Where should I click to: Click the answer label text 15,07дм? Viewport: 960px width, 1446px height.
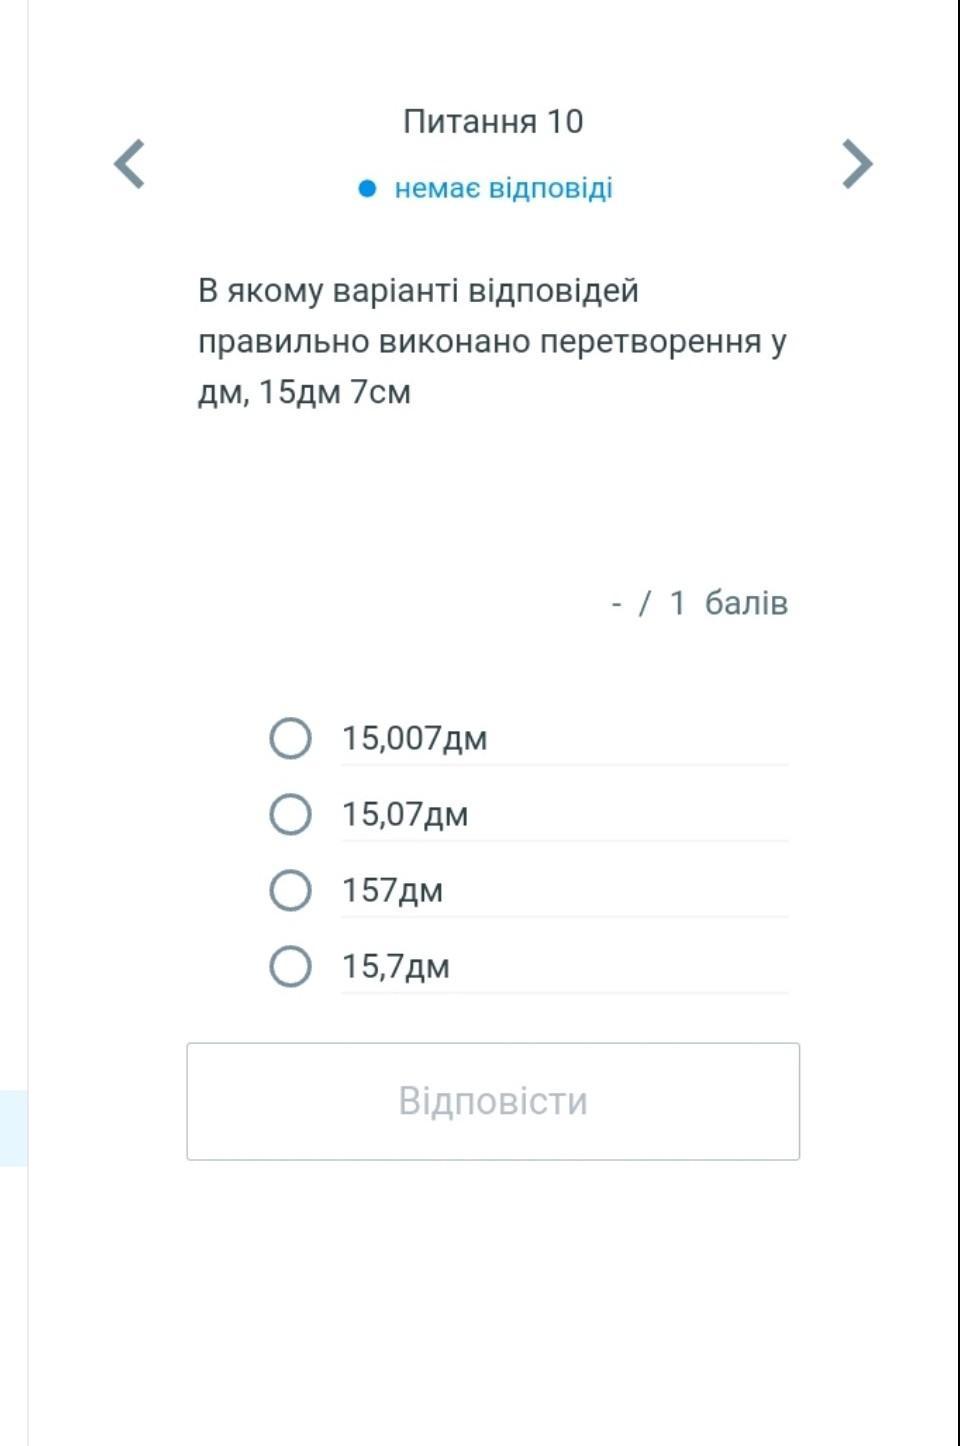[405, 814]
